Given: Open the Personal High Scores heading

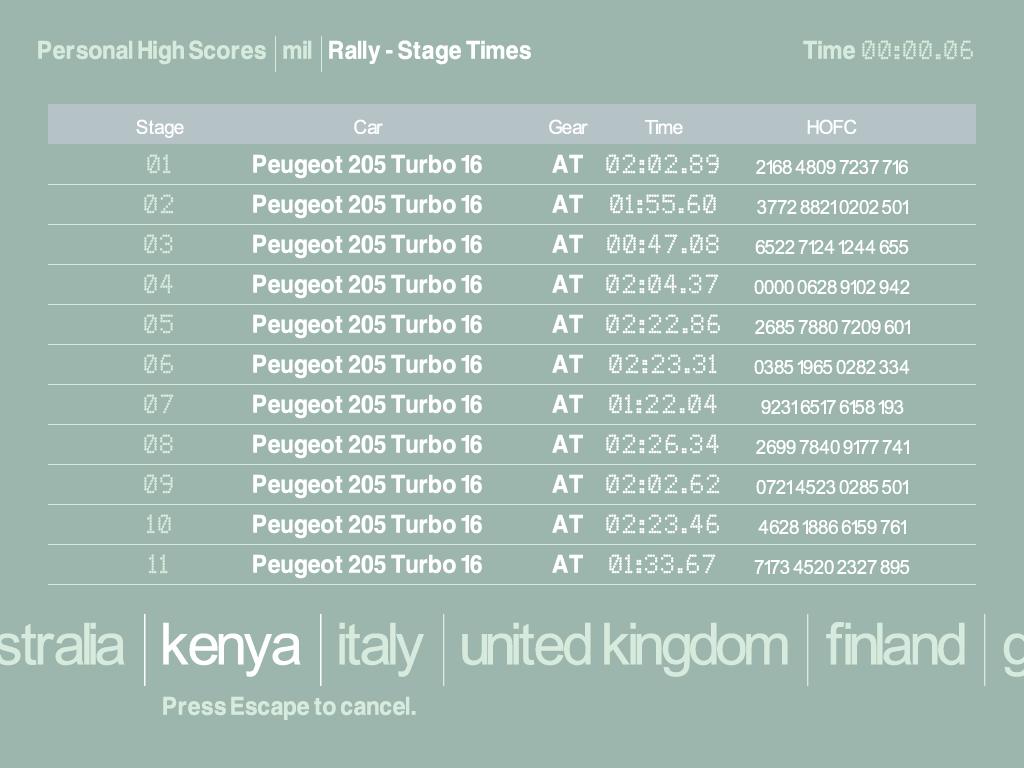Looking at the screenshot, I should pos(151,51).
